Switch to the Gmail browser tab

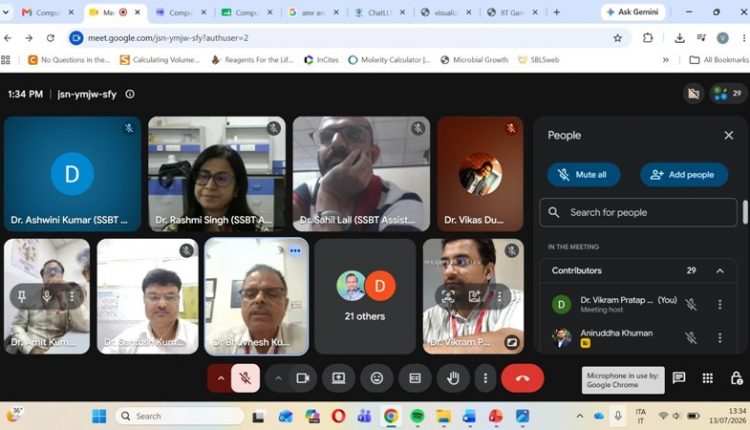pyautogui.click(x=48, y=12)
